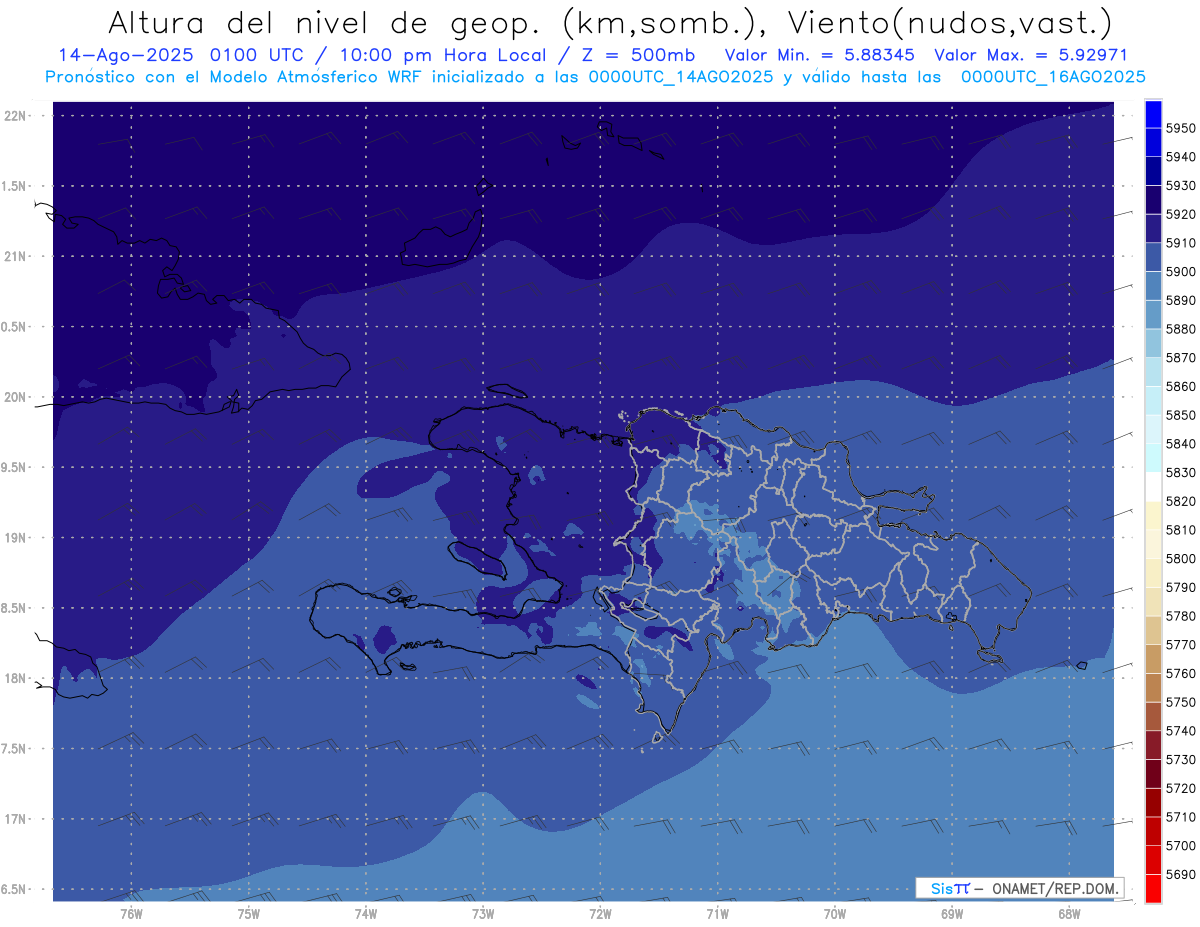Click the title 'Altura del nivel de geop.'
The image size is (1200, 927).
point(325,22)
